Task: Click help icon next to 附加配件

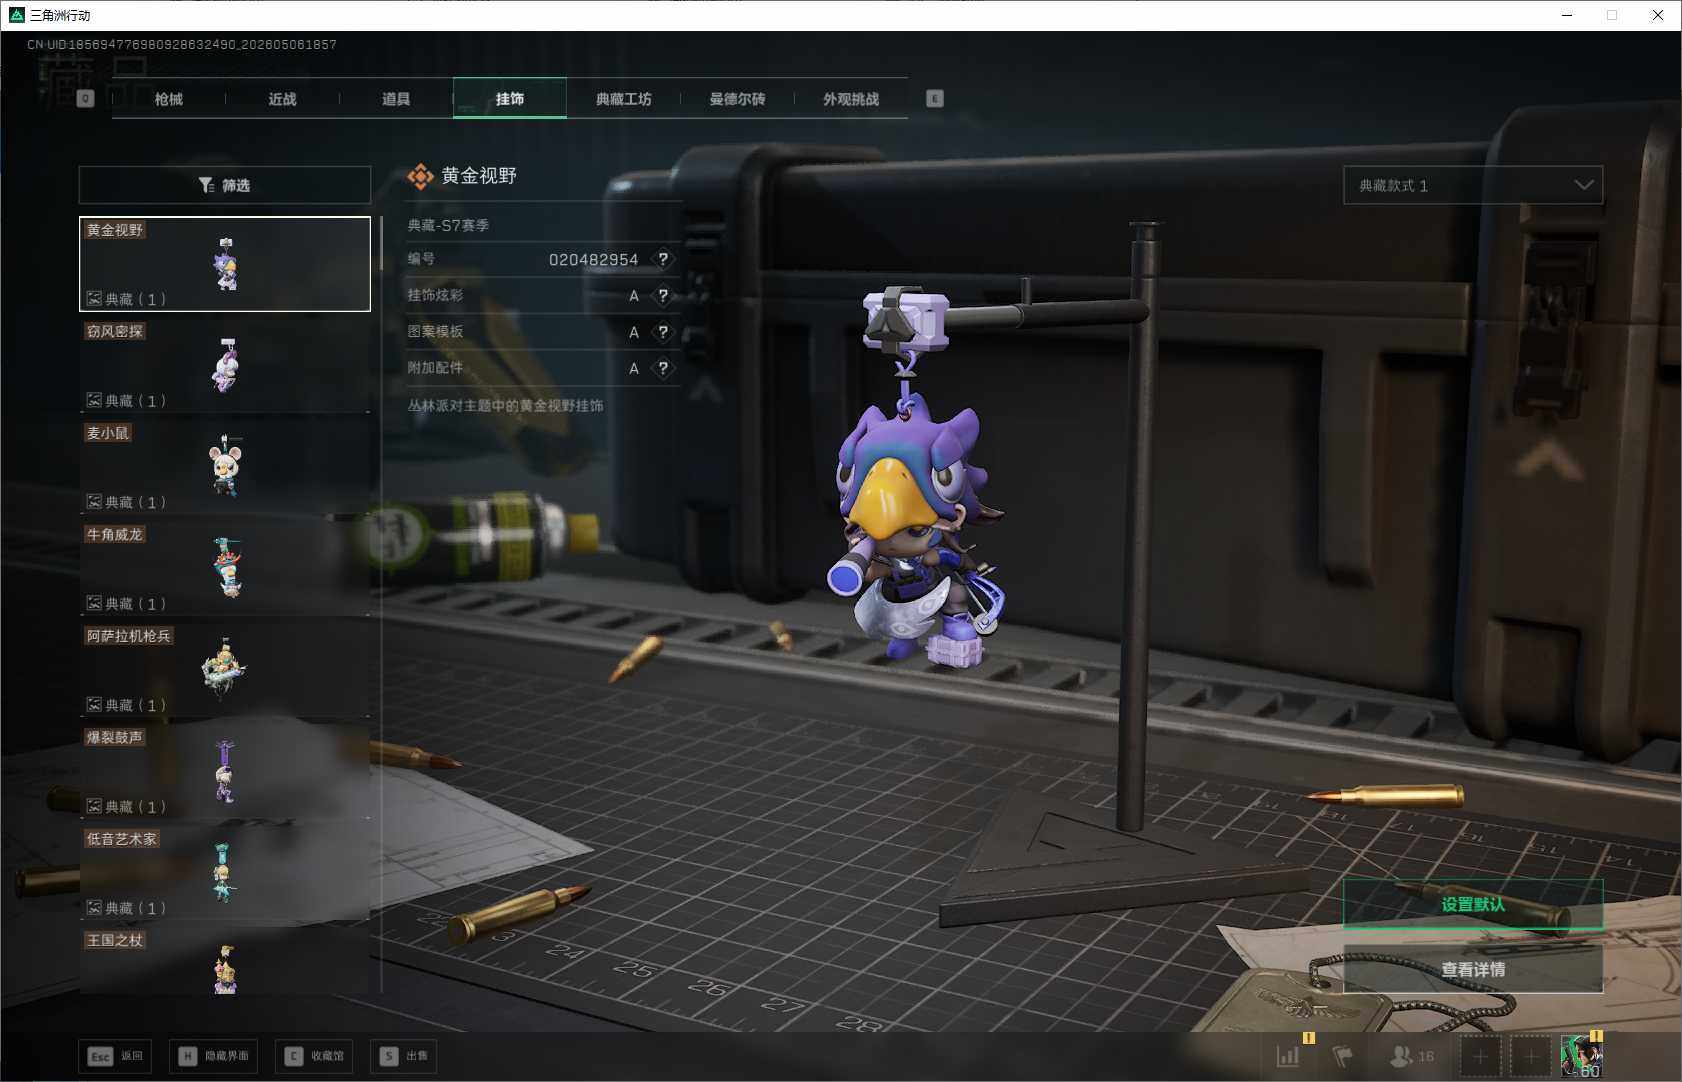Action: coord(663,368)
